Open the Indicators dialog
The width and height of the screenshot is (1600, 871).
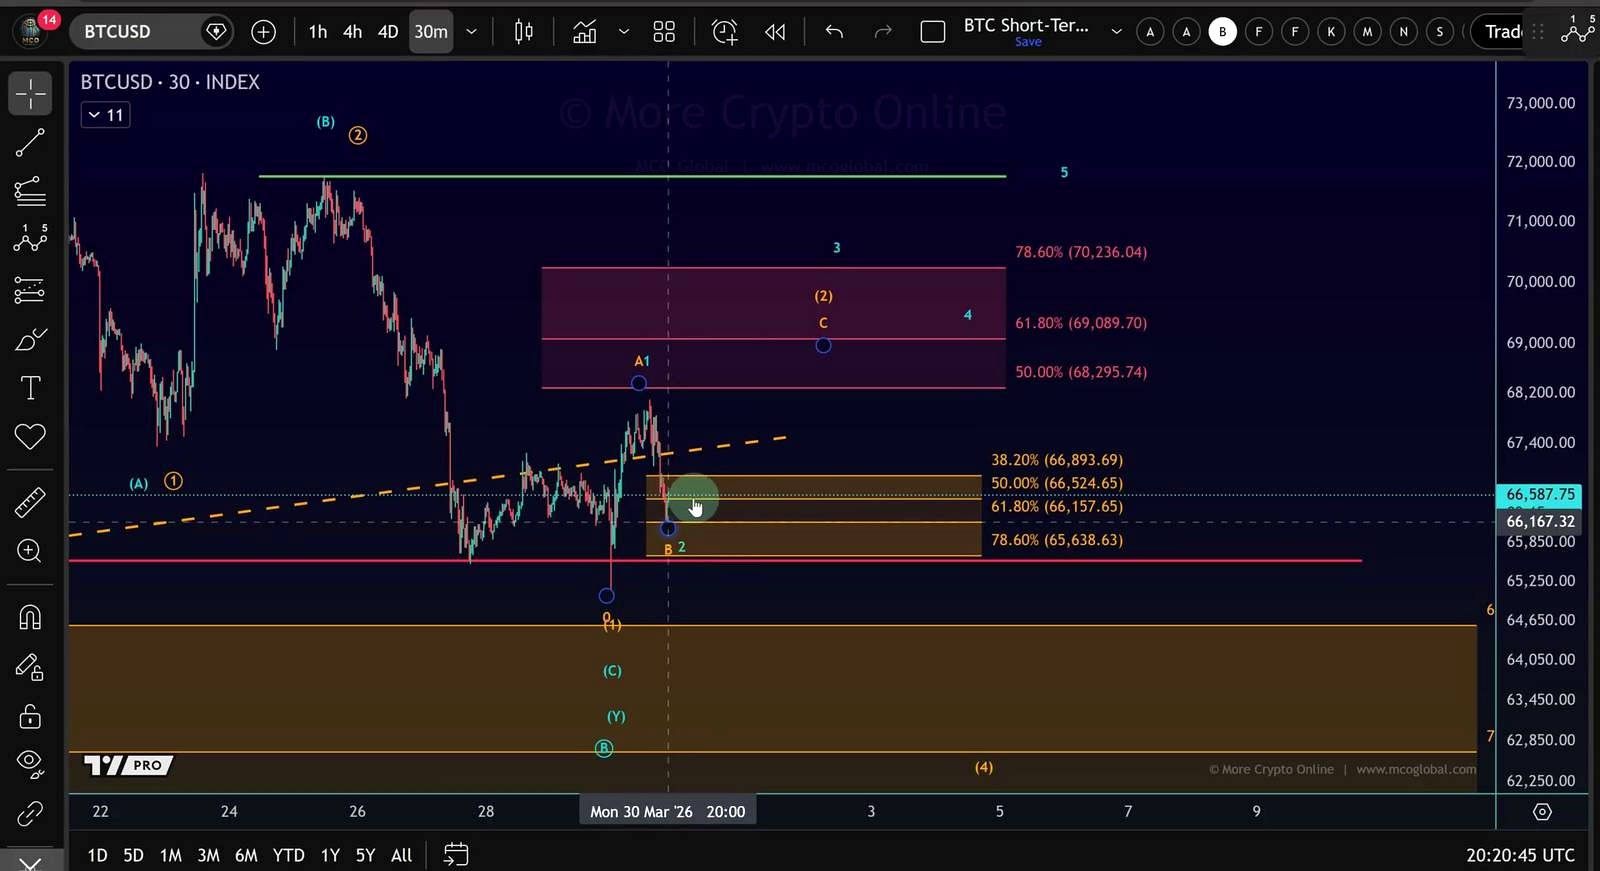point(585,32)
